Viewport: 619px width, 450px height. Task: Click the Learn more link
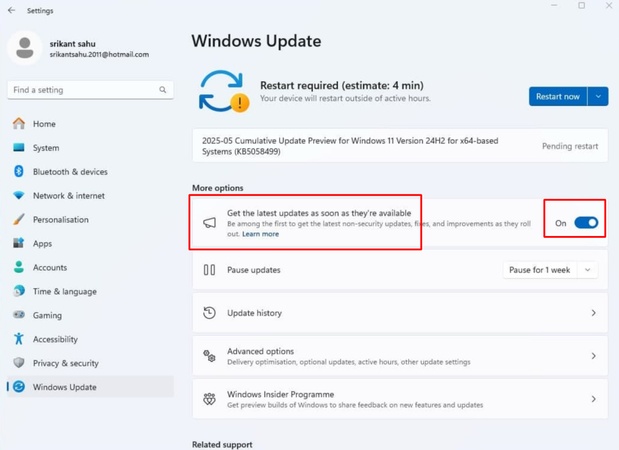coord(261,234)
